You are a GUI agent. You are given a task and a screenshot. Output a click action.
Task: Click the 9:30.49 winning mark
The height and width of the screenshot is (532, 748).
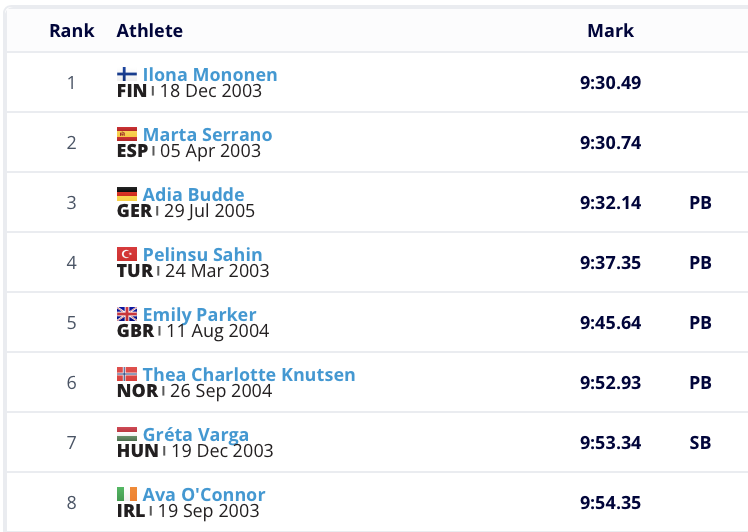tap(610, 82)
